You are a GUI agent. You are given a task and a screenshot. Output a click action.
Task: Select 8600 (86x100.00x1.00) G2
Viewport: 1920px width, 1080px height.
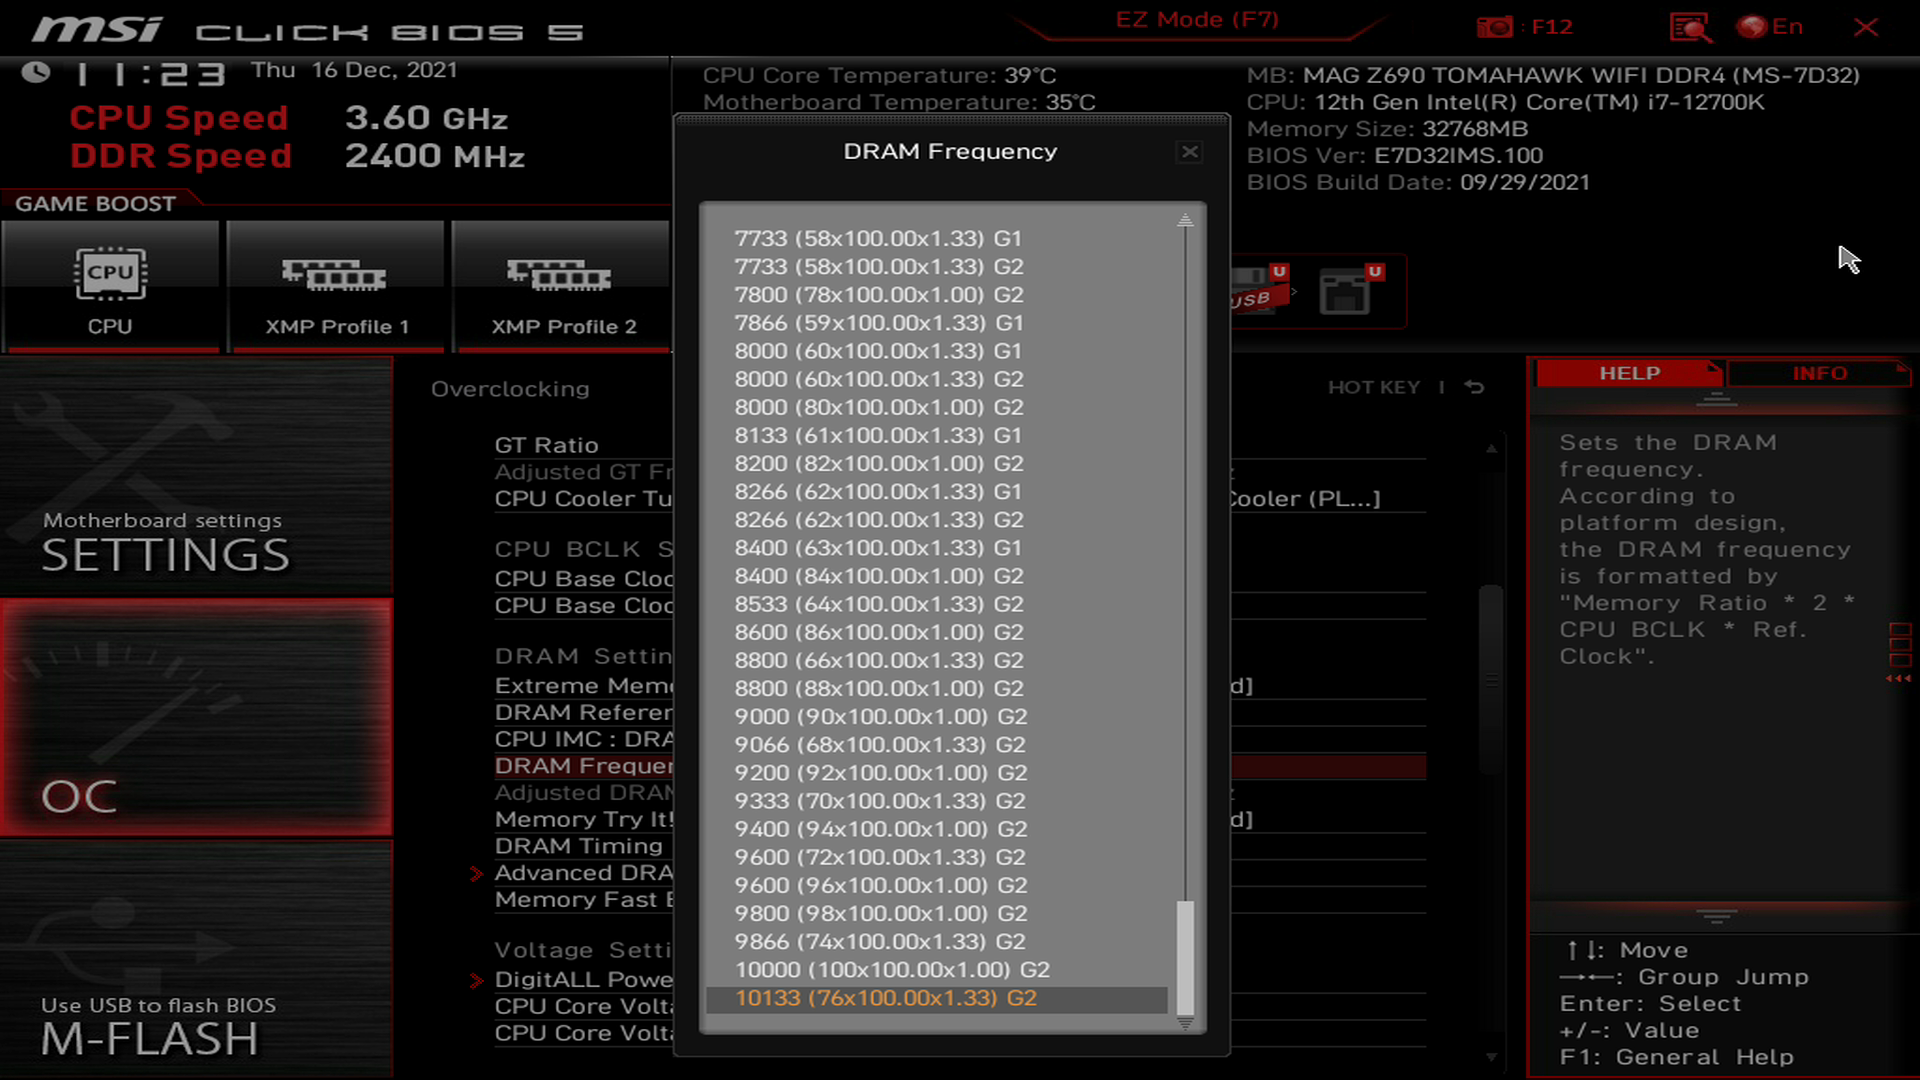click(x=878, y=632)
